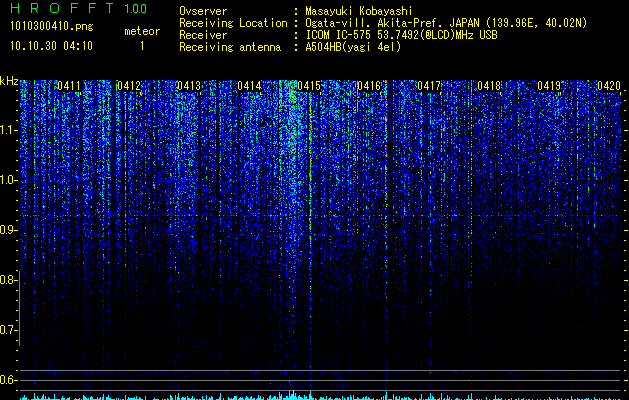
Task: Click the date stamp 10.10.30 04:10
Action: click(51, 46)
